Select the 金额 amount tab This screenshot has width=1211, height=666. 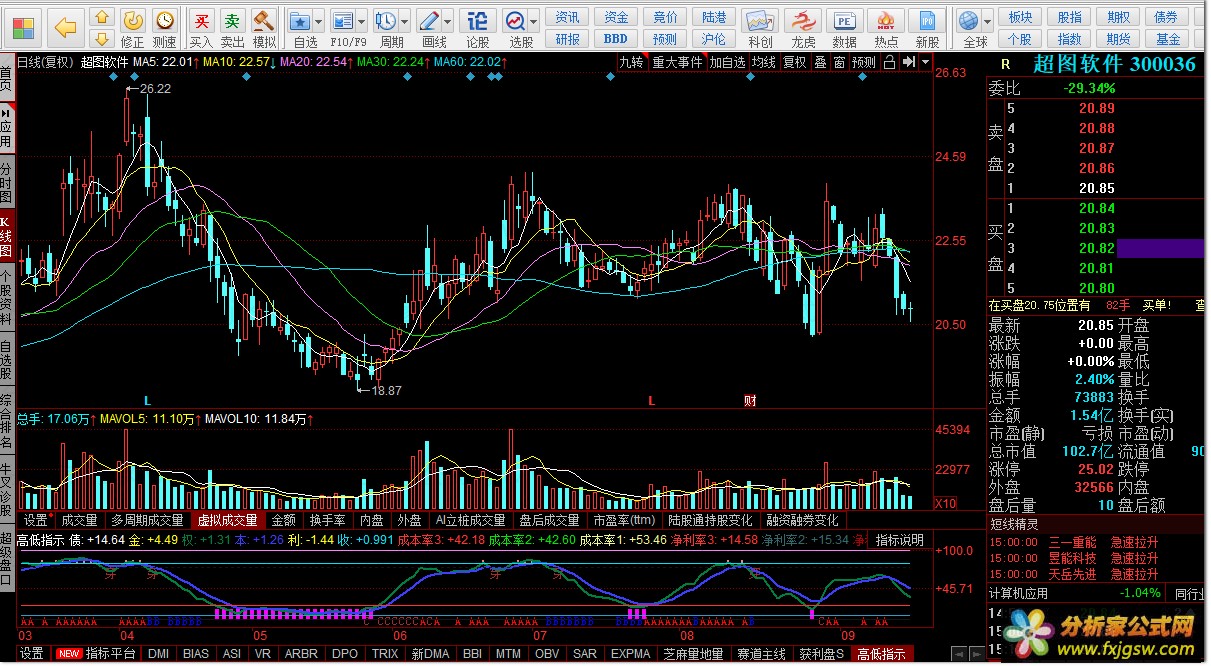283,520
